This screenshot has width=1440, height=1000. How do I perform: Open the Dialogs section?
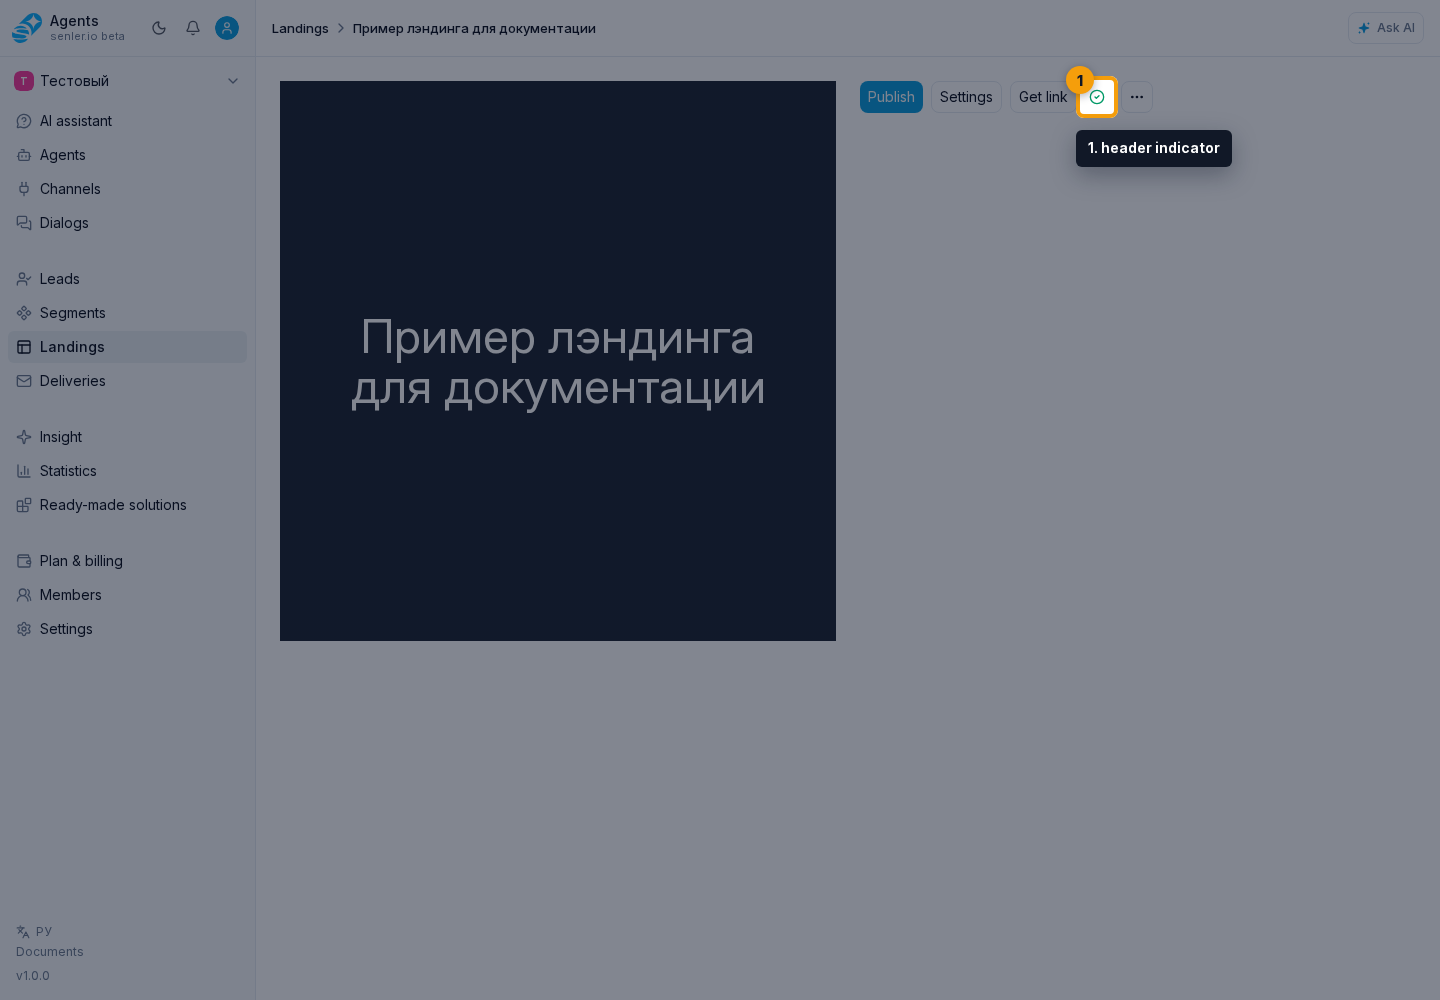click(127, 223)
